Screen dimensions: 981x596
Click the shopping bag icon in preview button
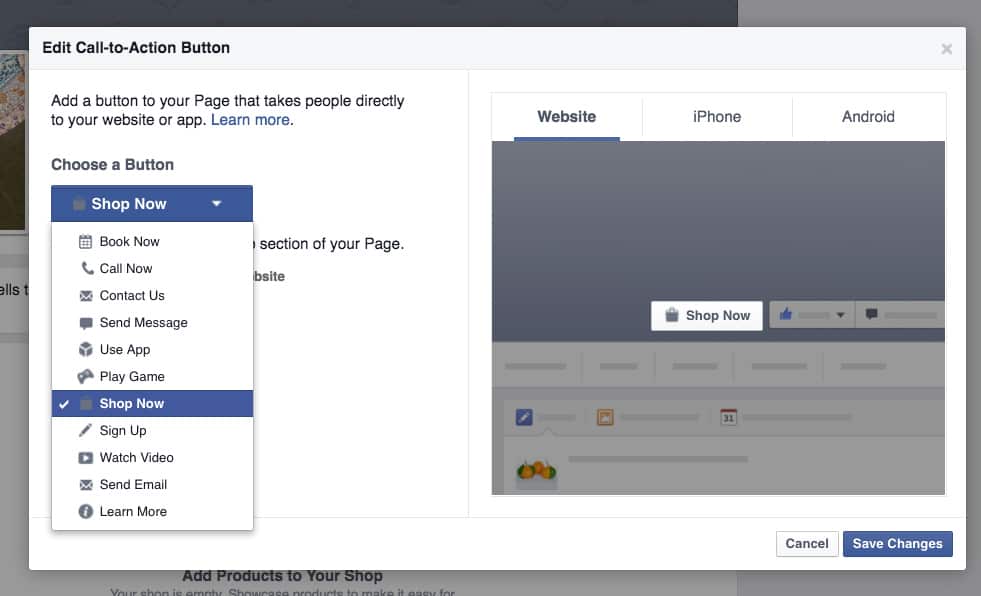click(671, 315)
